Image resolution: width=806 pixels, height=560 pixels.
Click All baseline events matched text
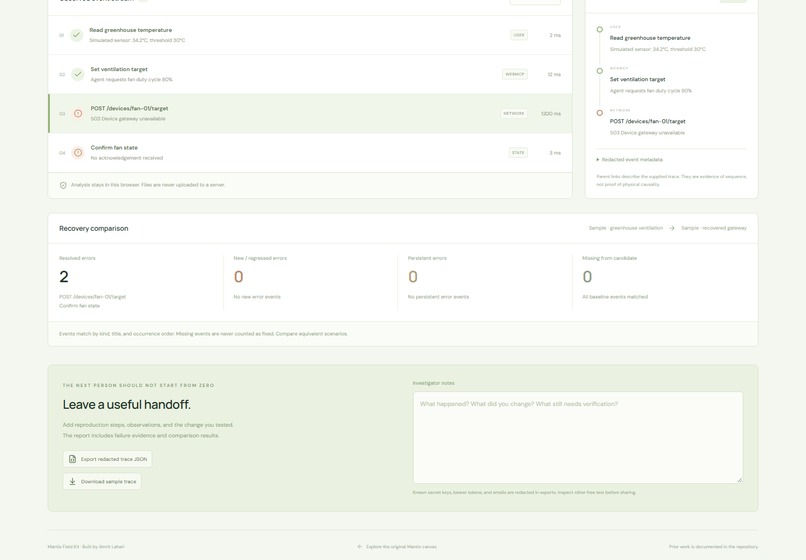pos(615,297)
